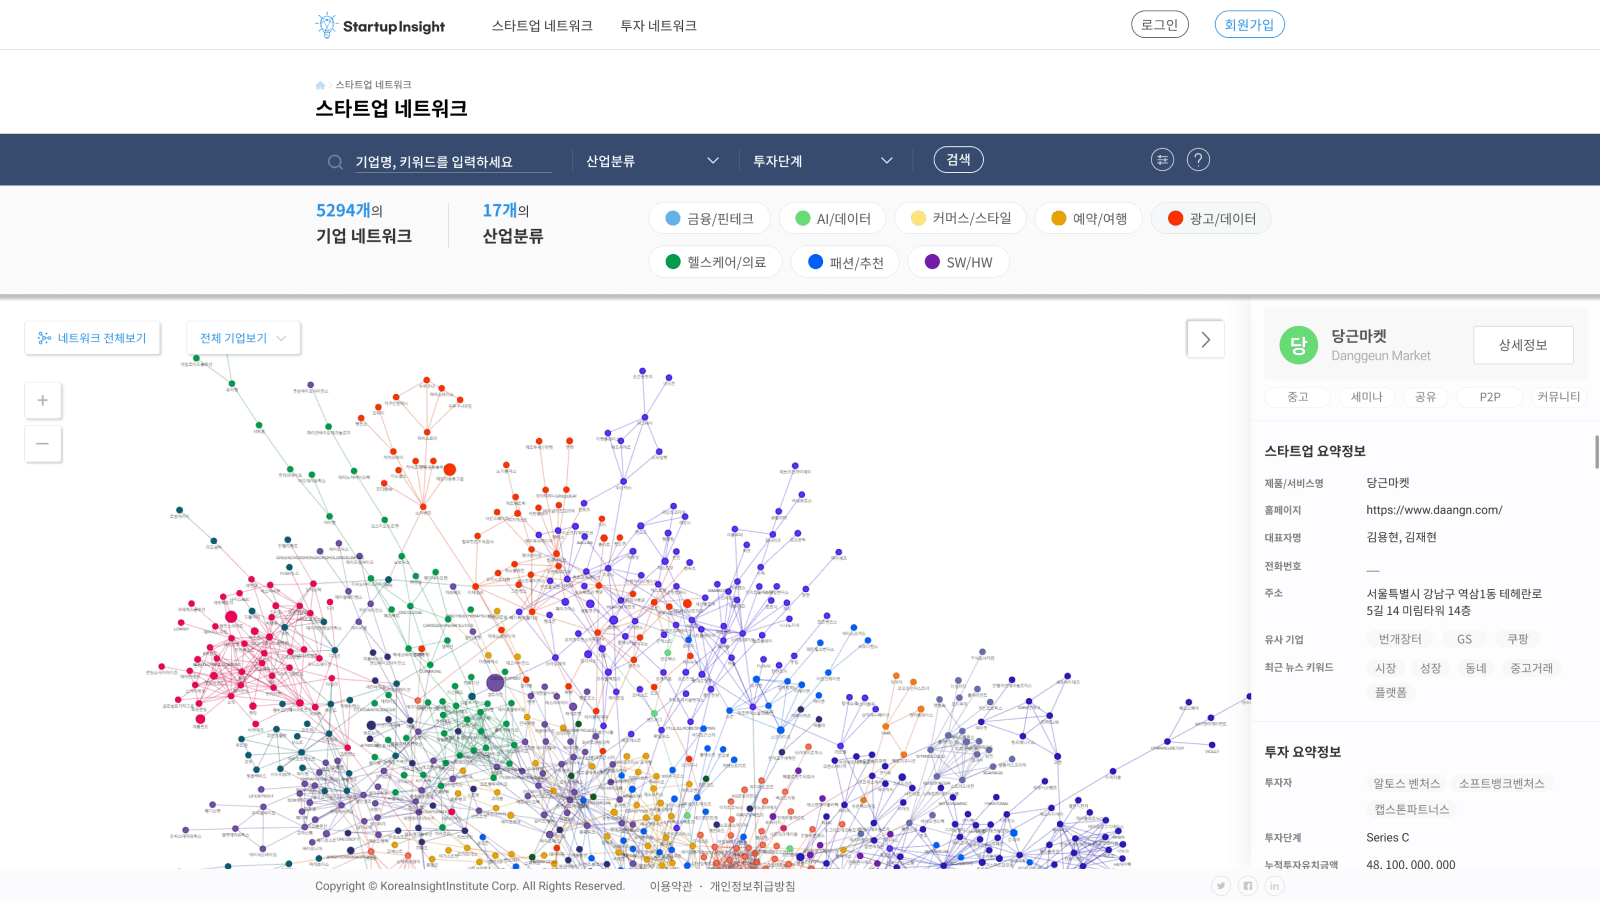Open the 스타트업 네트워크 menu item
1600x903 pixels.
(x=542, y=26)
